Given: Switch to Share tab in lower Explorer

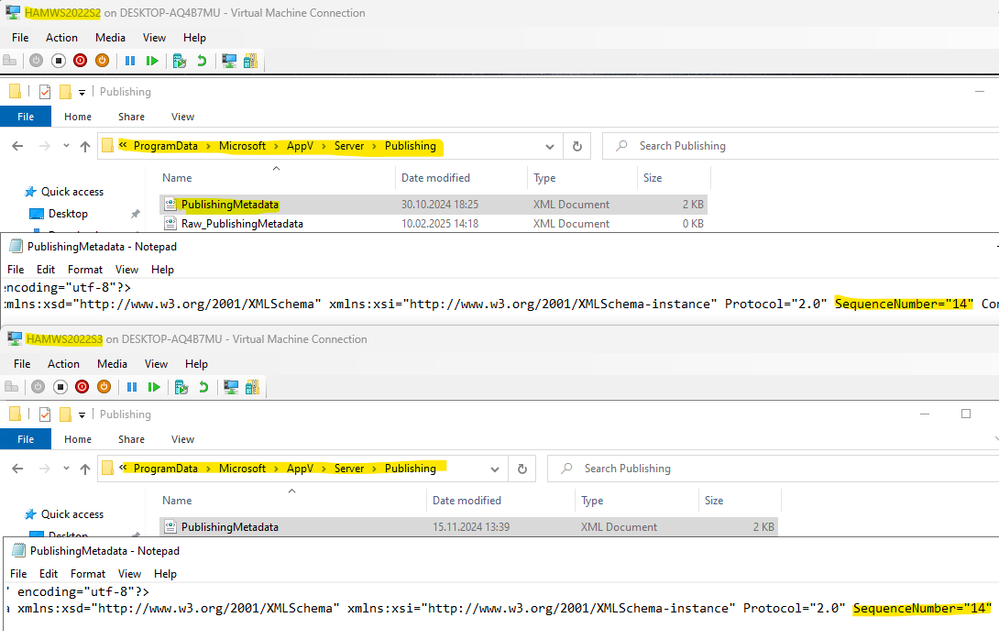Looking at the screenshot, I should coord(131,439).
